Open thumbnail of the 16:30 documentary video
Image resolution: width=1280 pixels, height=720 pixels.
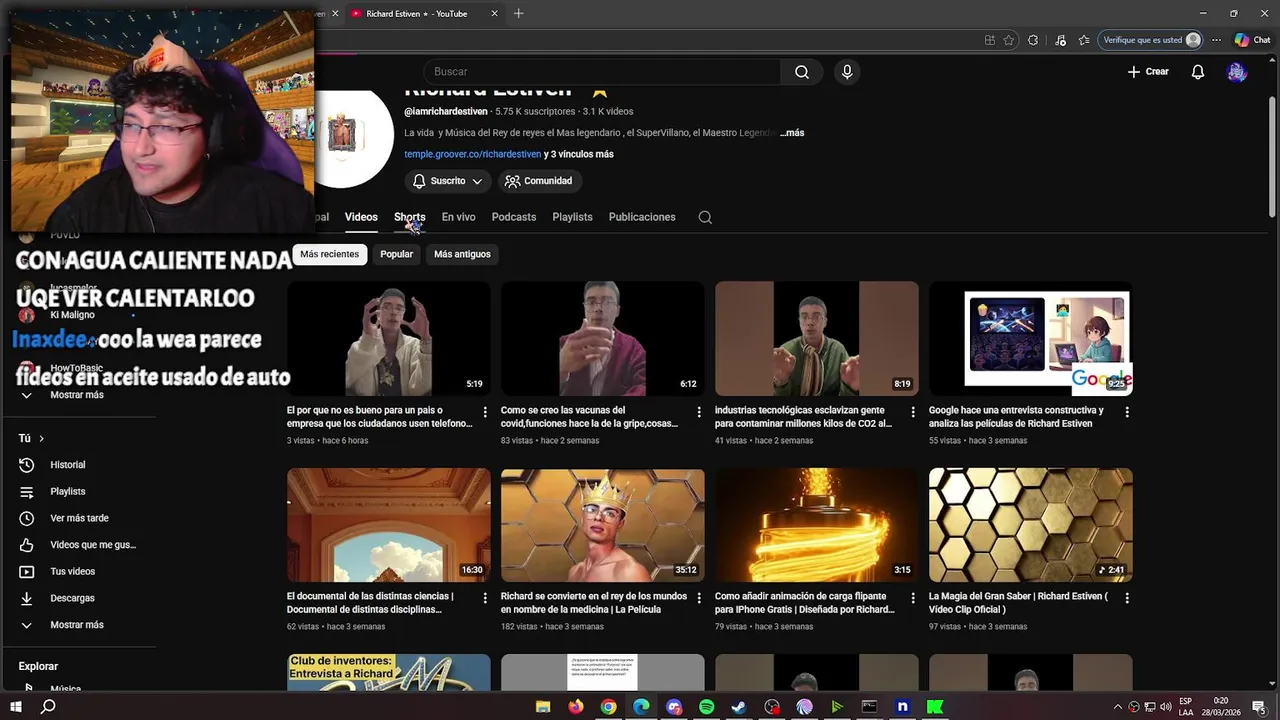(388, 525)
